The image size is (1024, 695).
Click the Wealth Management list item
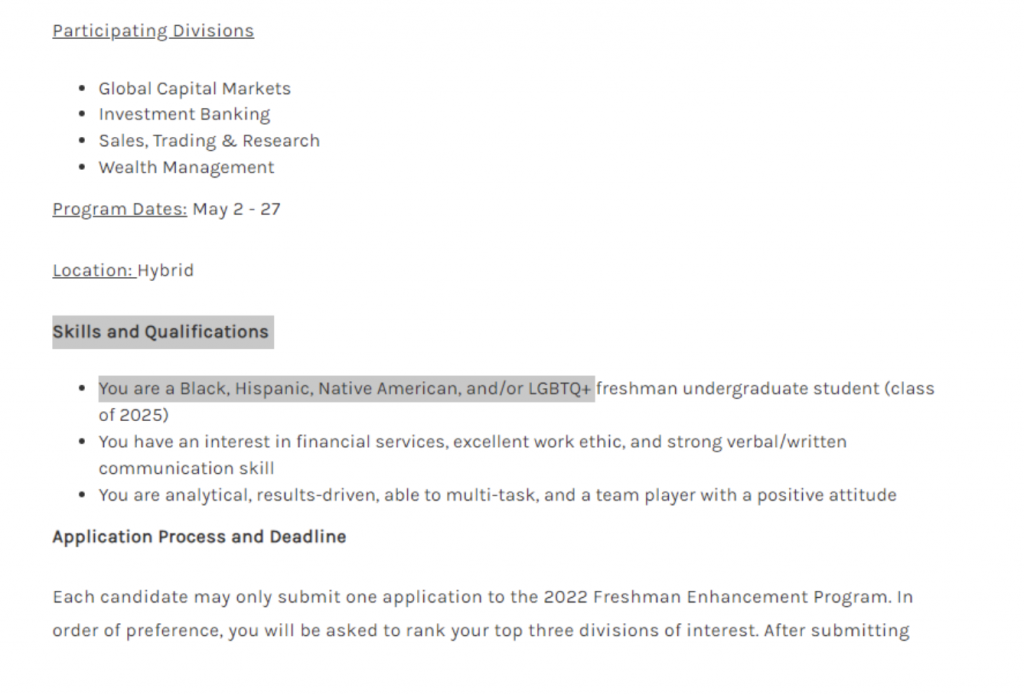click(x=186, y=167)
